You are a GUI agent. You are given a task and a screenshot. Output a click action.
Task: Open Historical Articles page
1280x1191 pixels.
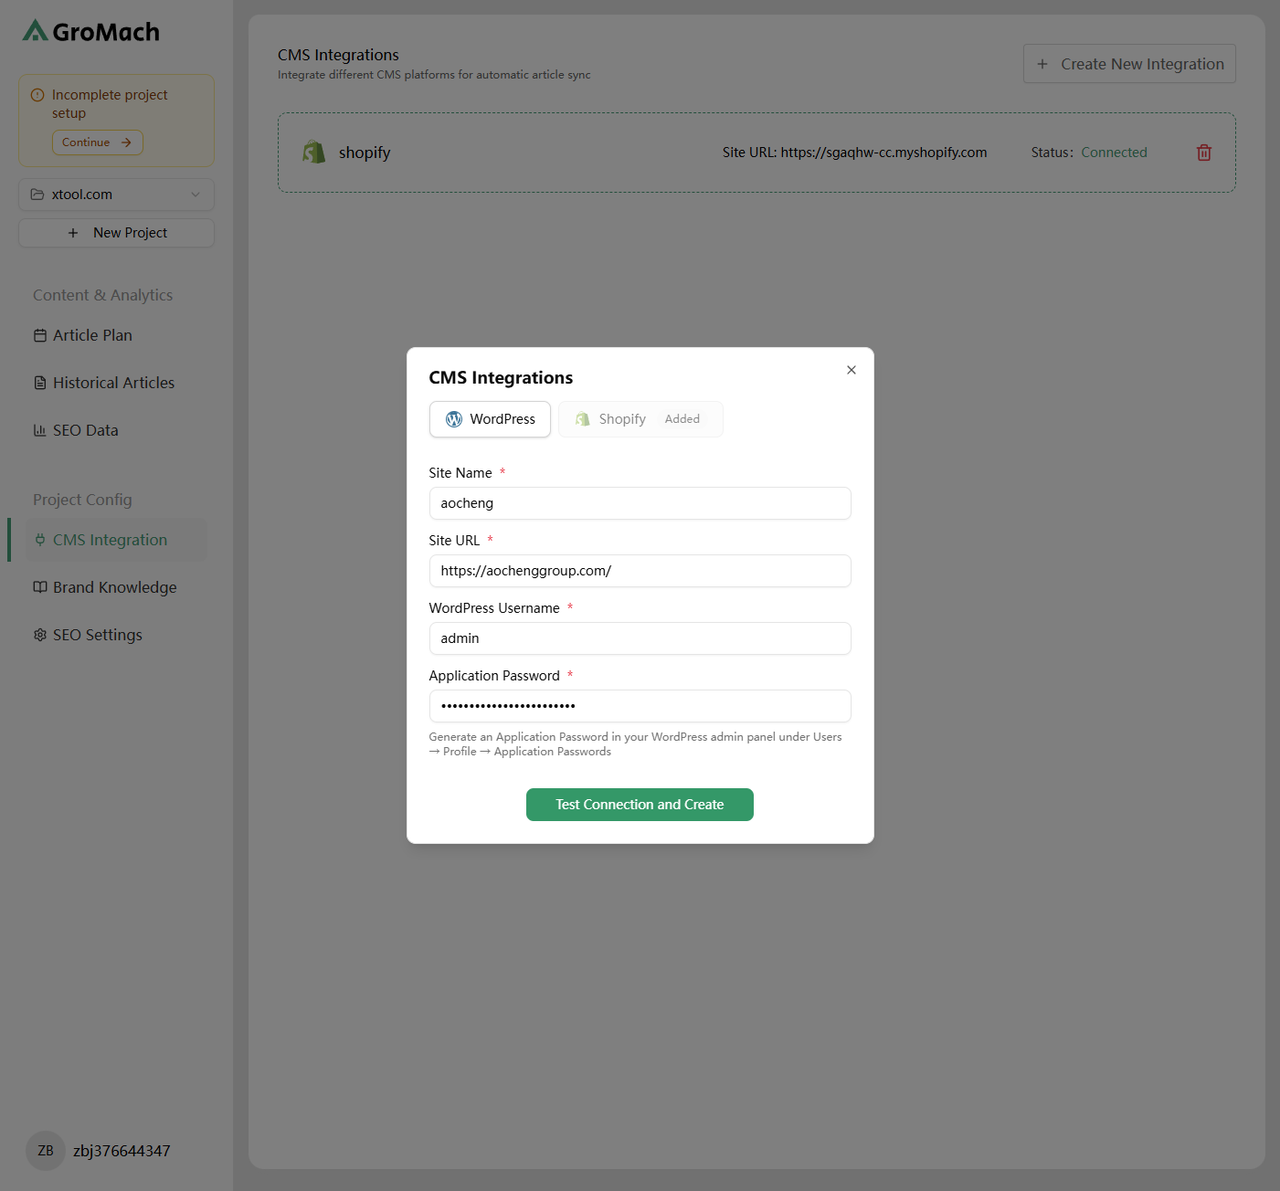pyautogui.click(x=113, y=383)
